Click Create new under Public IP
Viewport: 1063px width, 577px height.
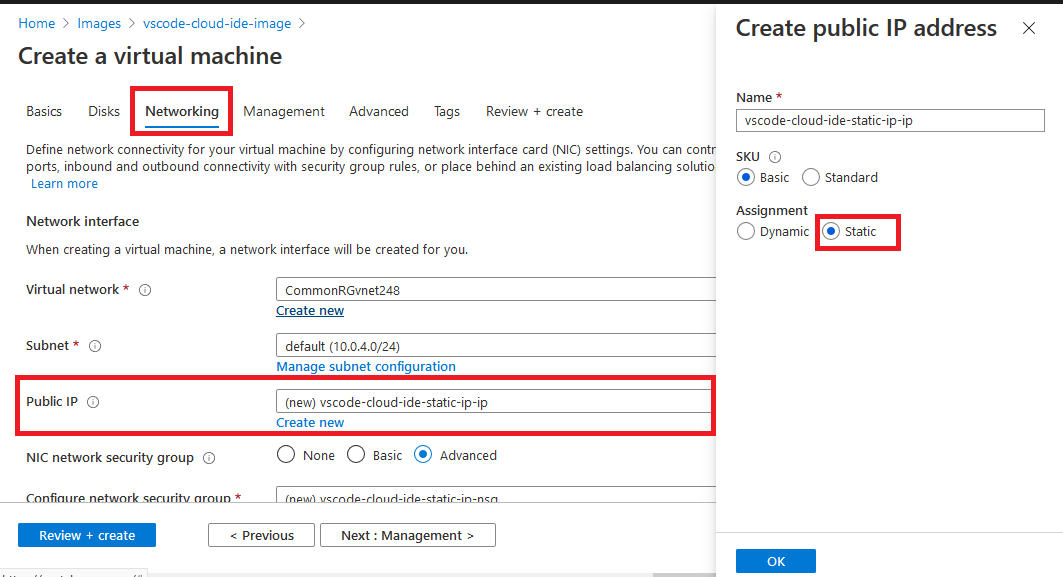[x=310, y=422]
